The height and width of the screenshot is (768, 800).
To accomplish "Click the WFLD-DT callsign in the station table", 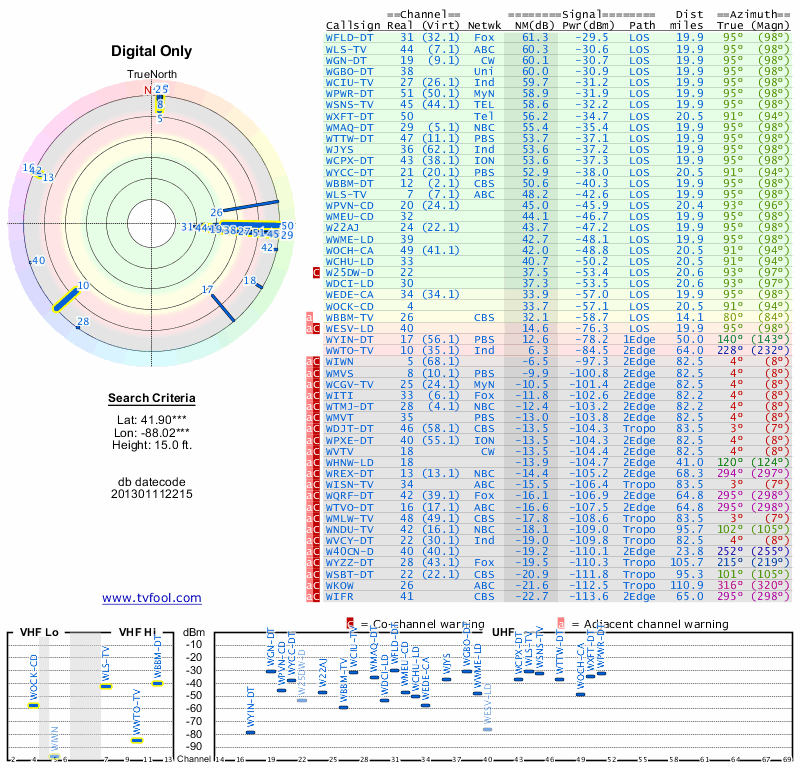I will tap(349, 38).
